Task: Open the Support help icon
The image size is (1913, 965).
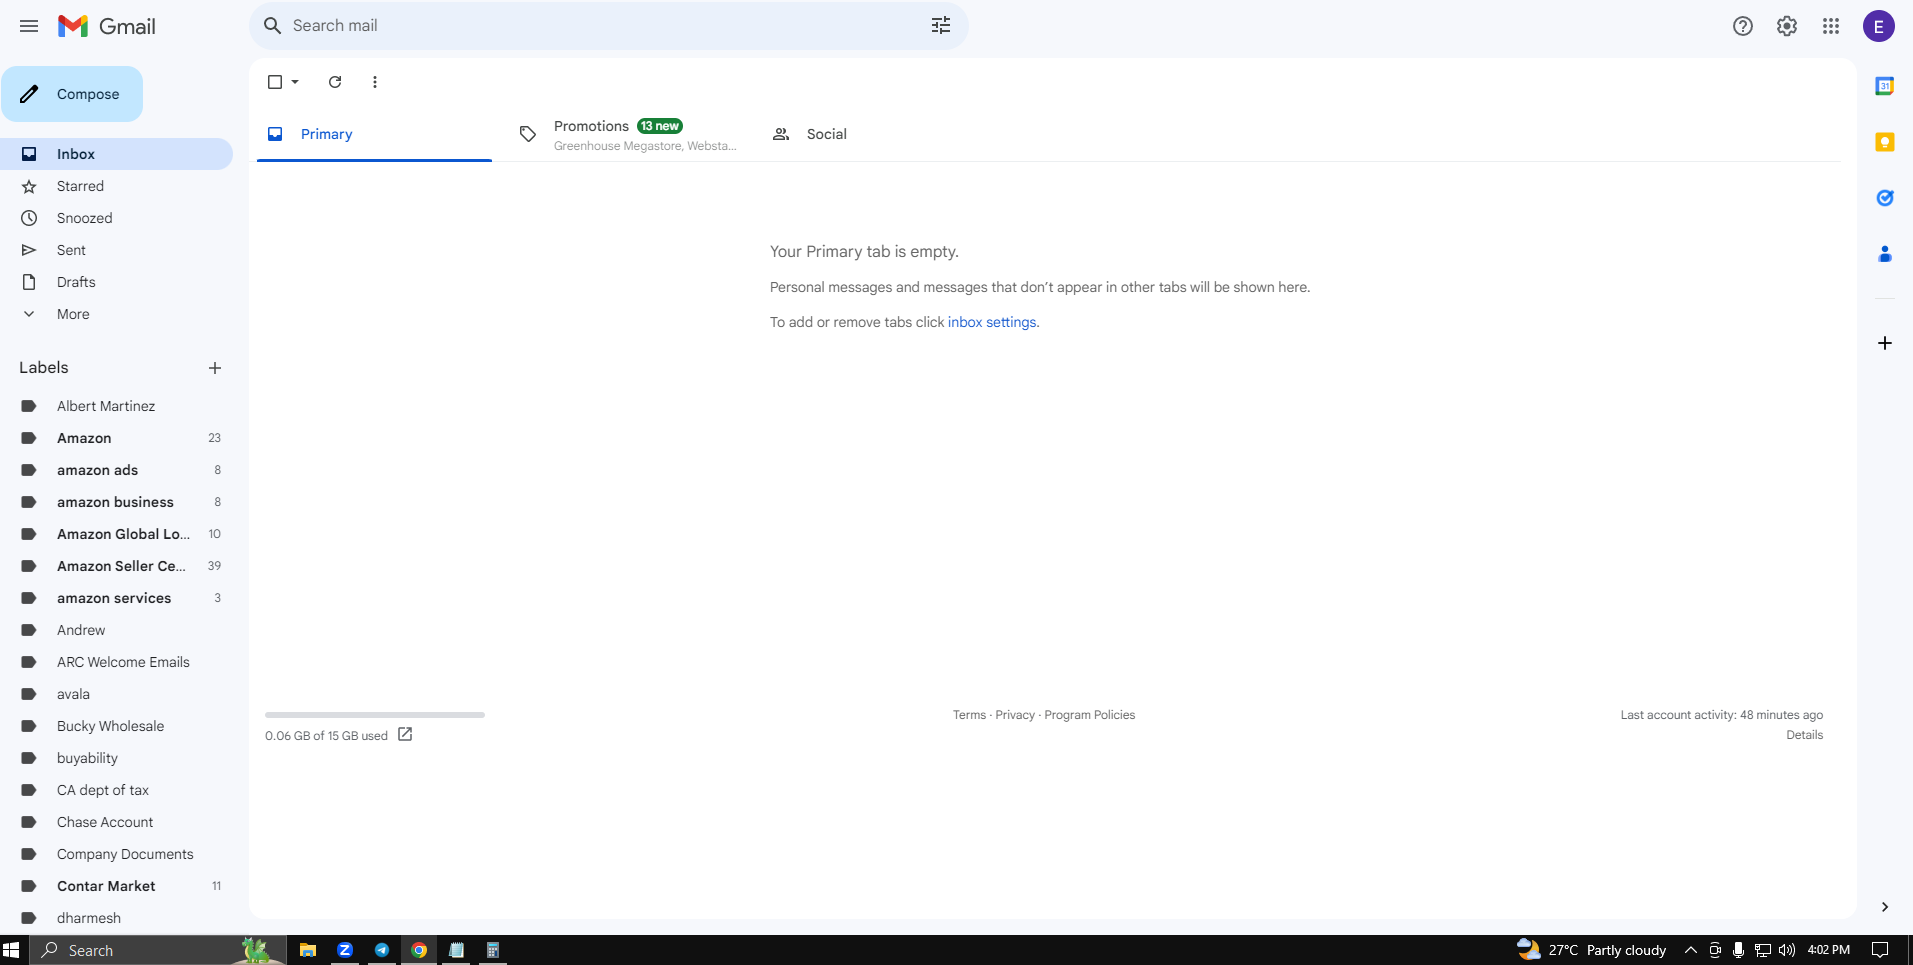Action: coord(1743,26)
